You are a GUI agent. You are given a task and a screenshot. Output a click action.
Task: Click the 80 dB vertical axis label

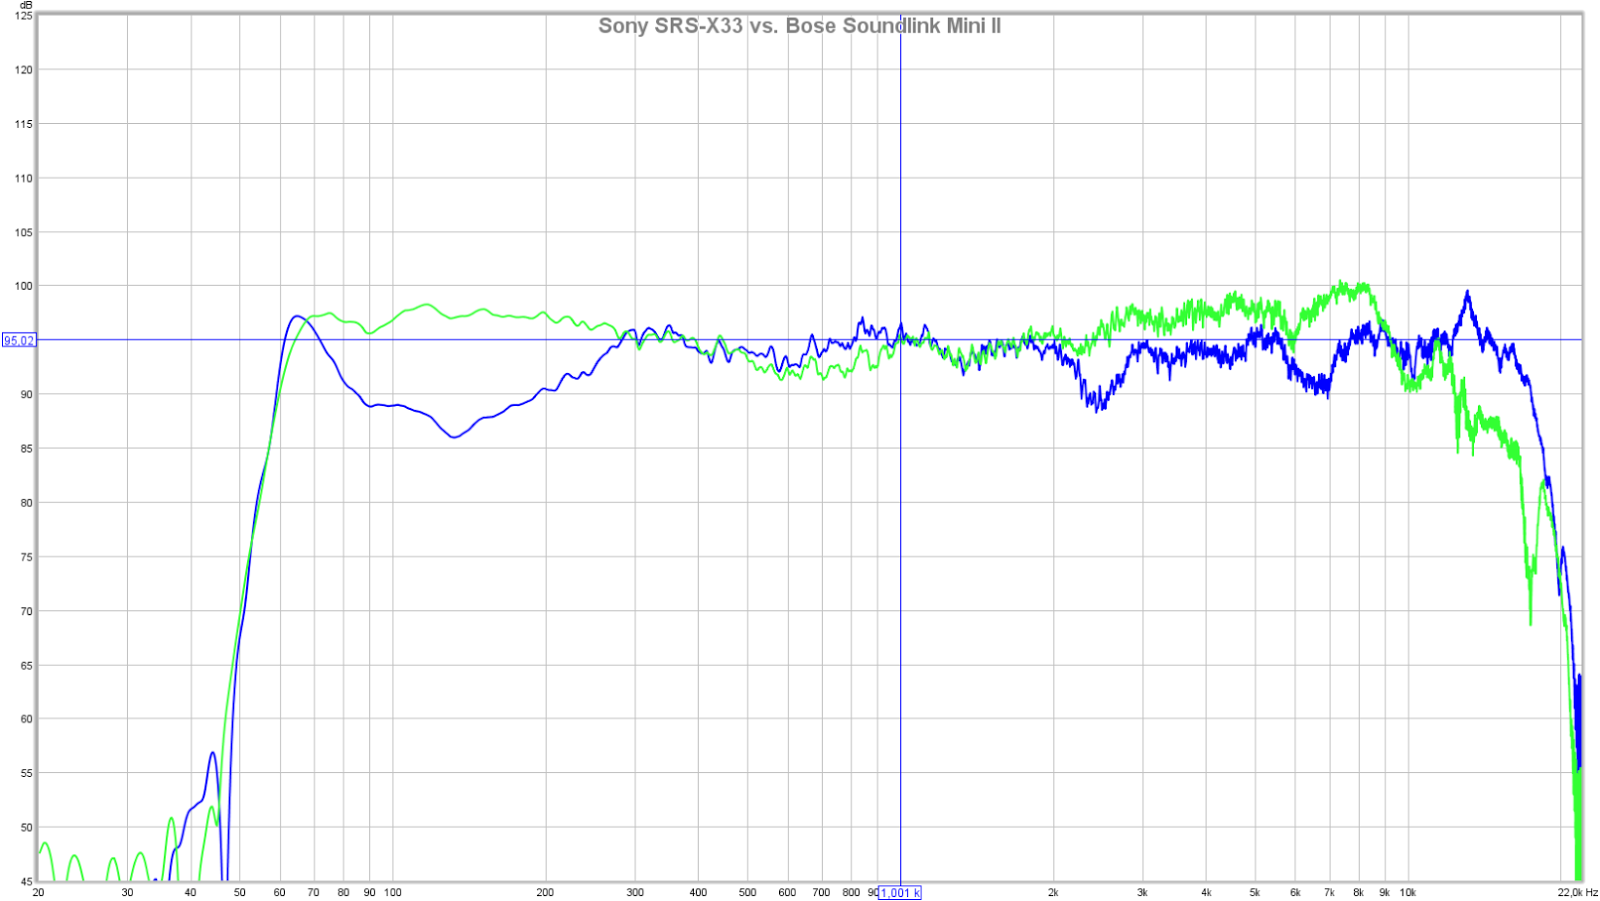pyautogui.click(x=27, y=503)
